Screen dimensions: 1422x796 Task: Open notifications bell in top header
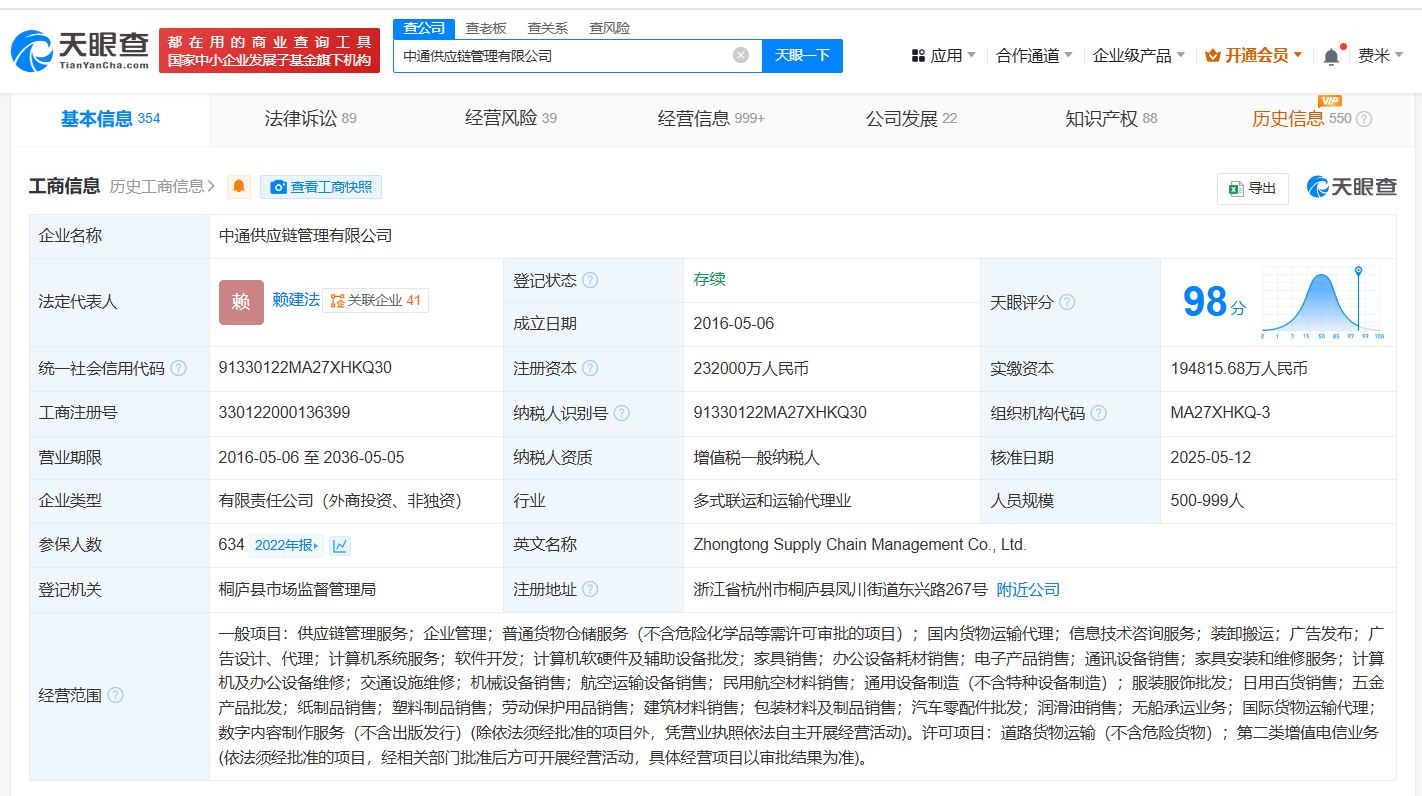click(x=1331, y=56)
